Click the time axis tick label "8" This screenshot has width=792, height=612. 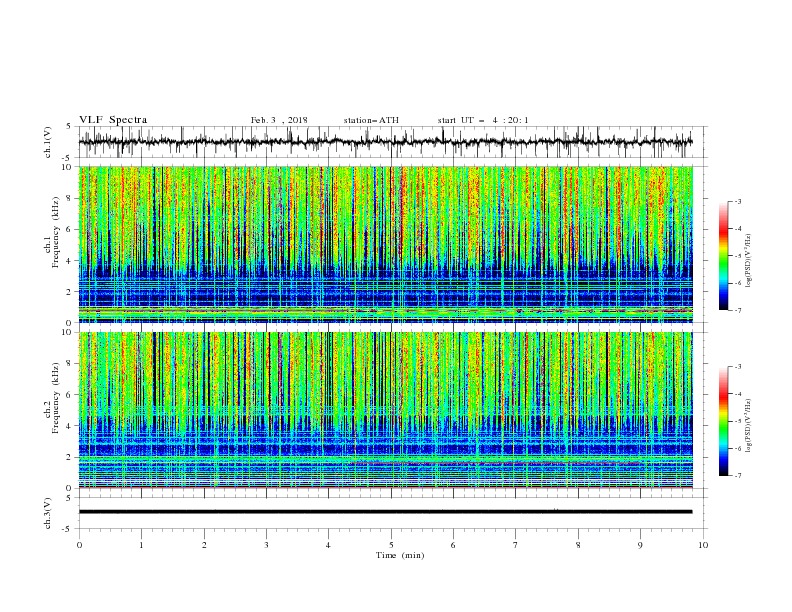click(x=578, y=545)
